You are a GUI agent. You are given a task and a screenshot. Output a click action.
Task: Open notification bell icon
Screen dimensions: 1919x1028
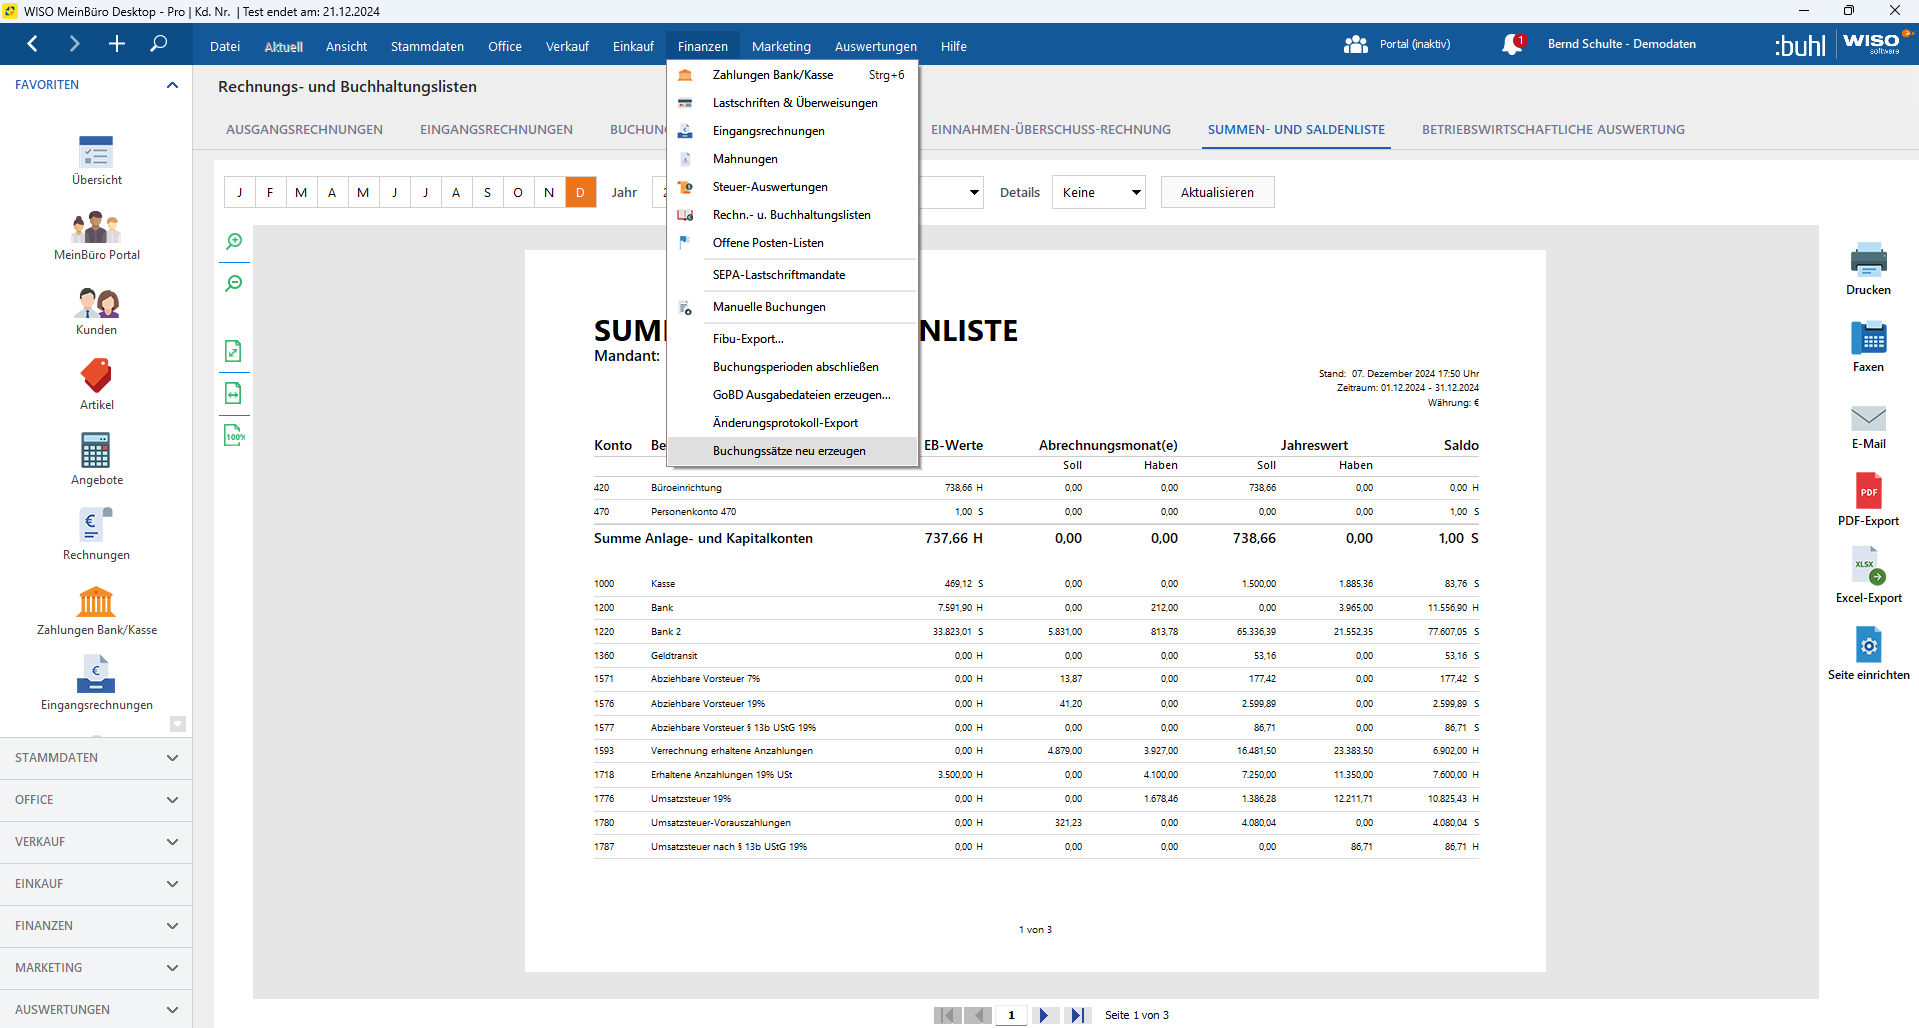tap(1512, 44)
